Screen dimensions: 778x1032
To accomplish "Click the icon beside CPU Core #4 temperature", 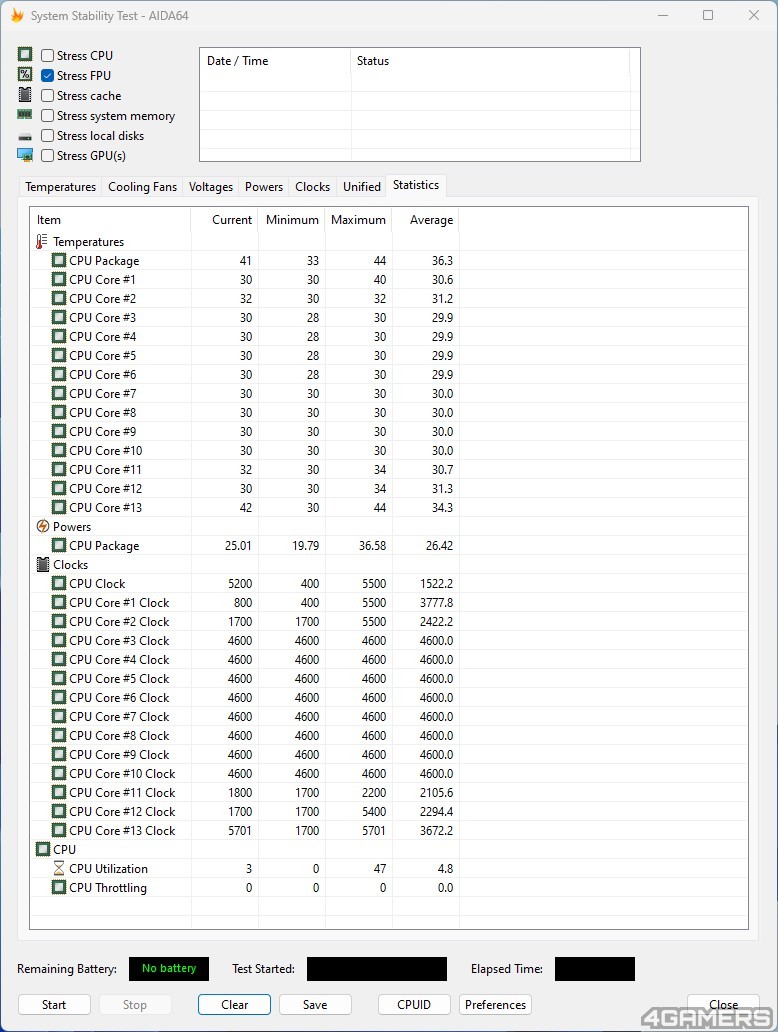I will tap(59, 336).
